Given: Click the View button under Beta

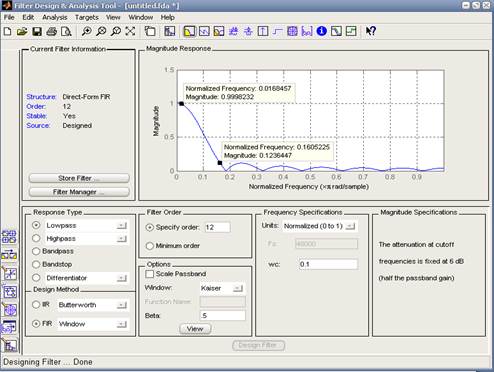Looking at the screenshot, I should point(195,329).
